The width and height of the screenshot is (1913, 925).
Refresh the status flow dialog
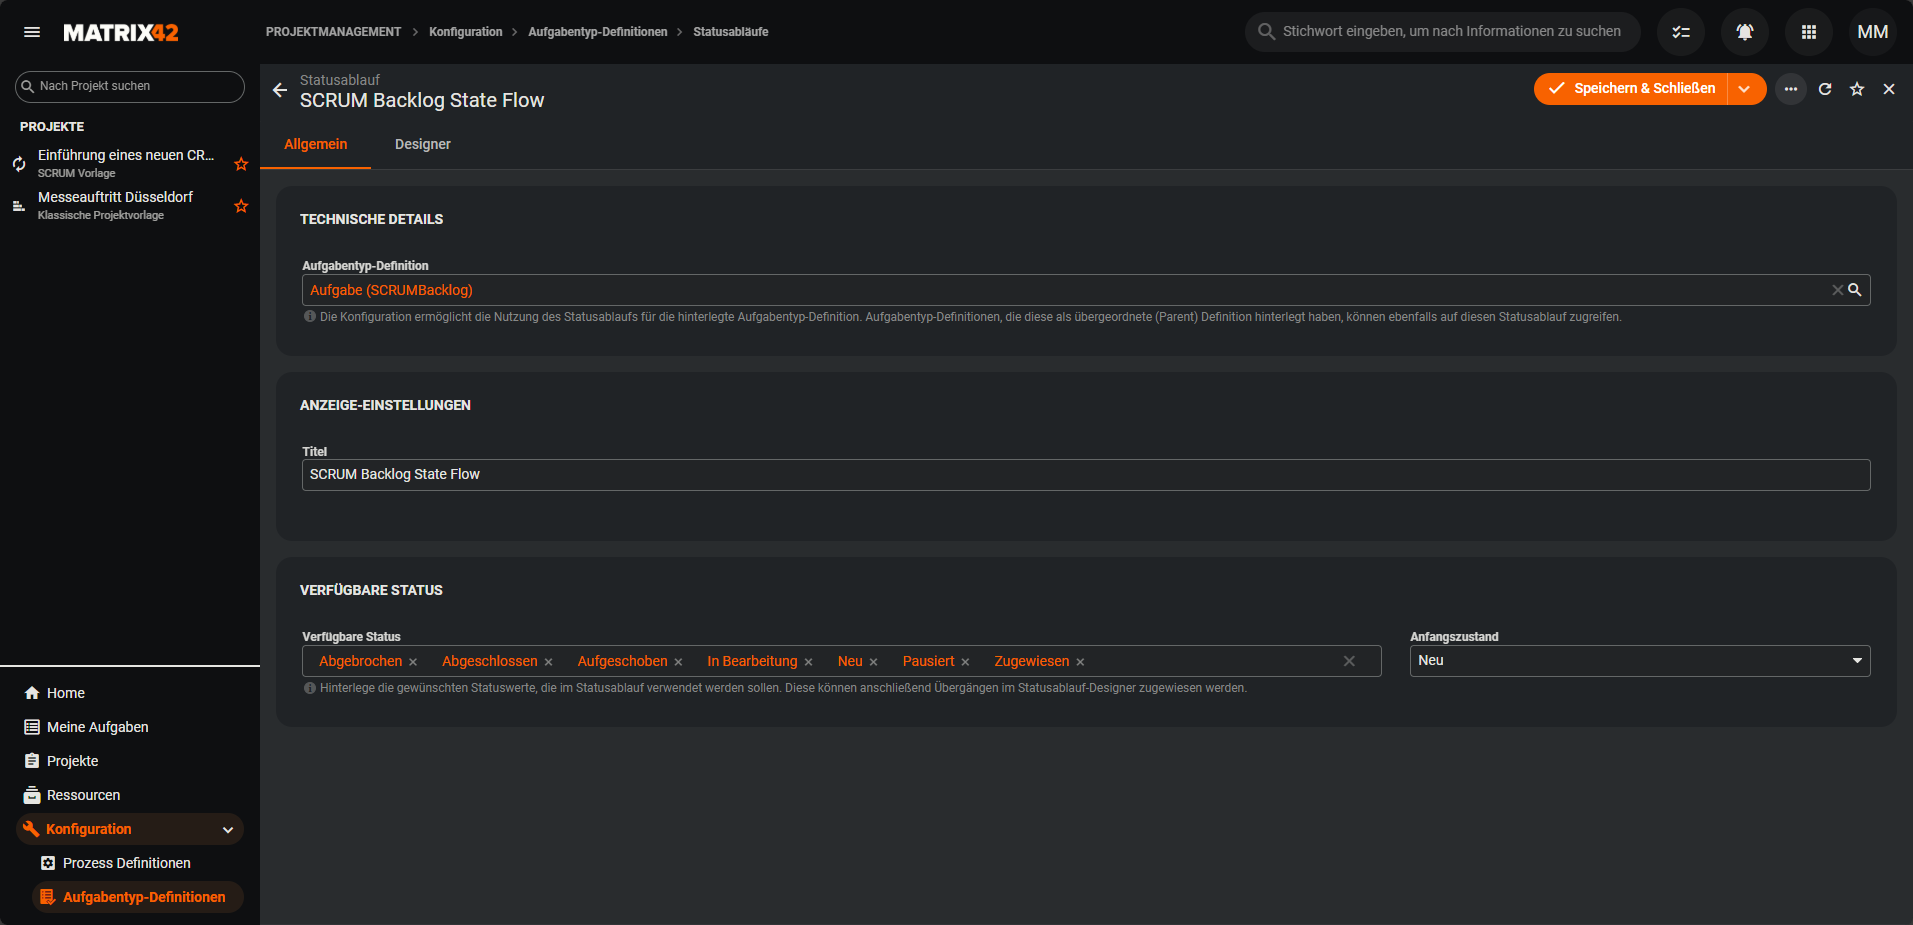[x=1824, y=89]
